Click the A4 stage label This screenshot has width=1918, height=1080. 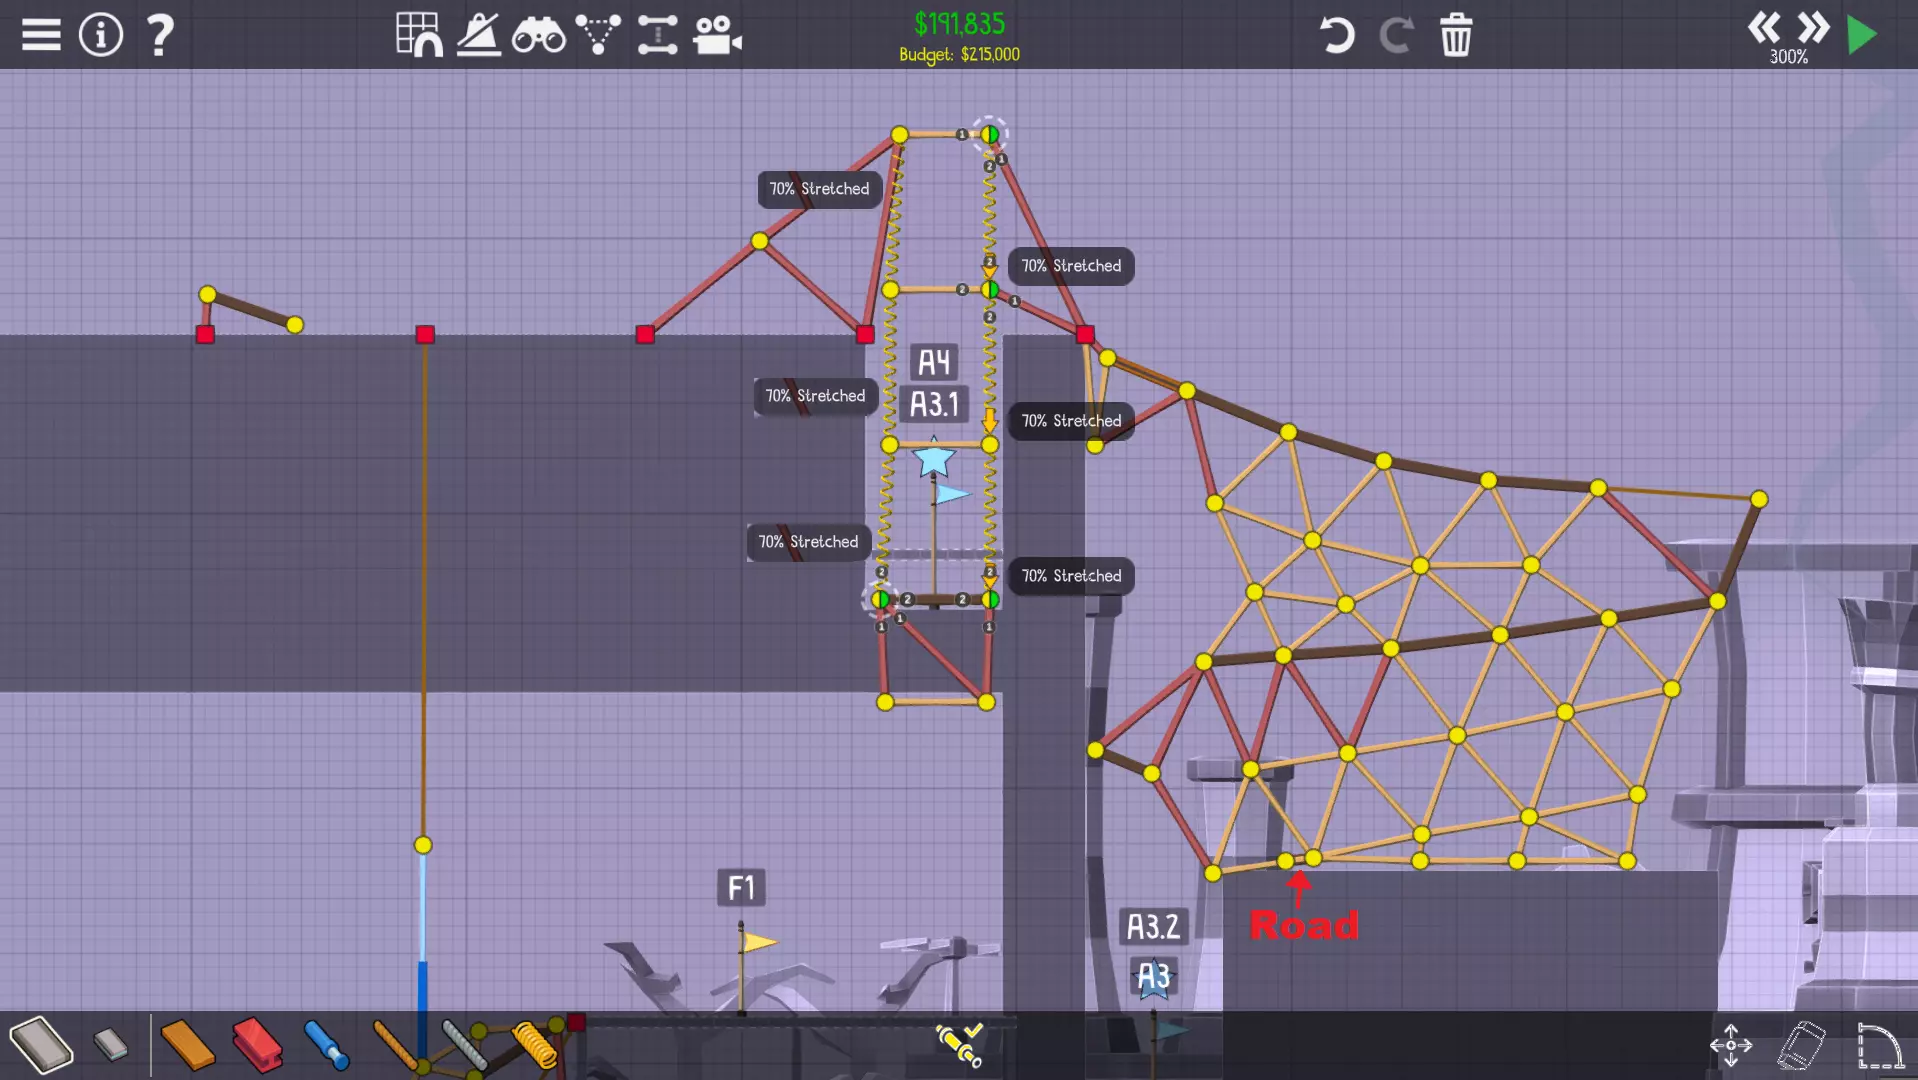coord(934,362)
